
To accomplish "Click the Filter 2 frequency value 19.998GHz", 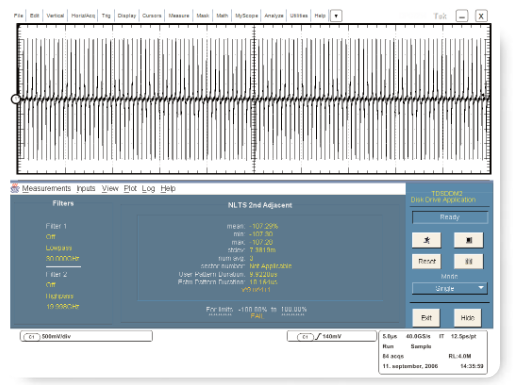I will point(62,307).
